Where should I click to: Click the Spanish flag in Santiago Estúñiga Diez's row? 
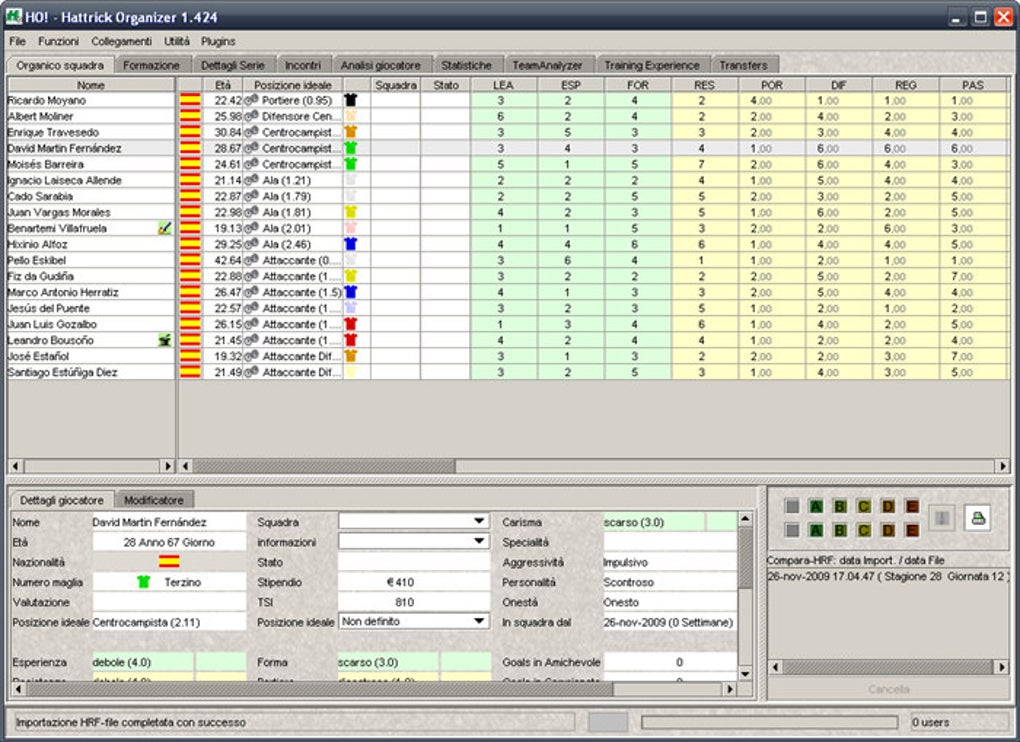(x=190, y=372)
